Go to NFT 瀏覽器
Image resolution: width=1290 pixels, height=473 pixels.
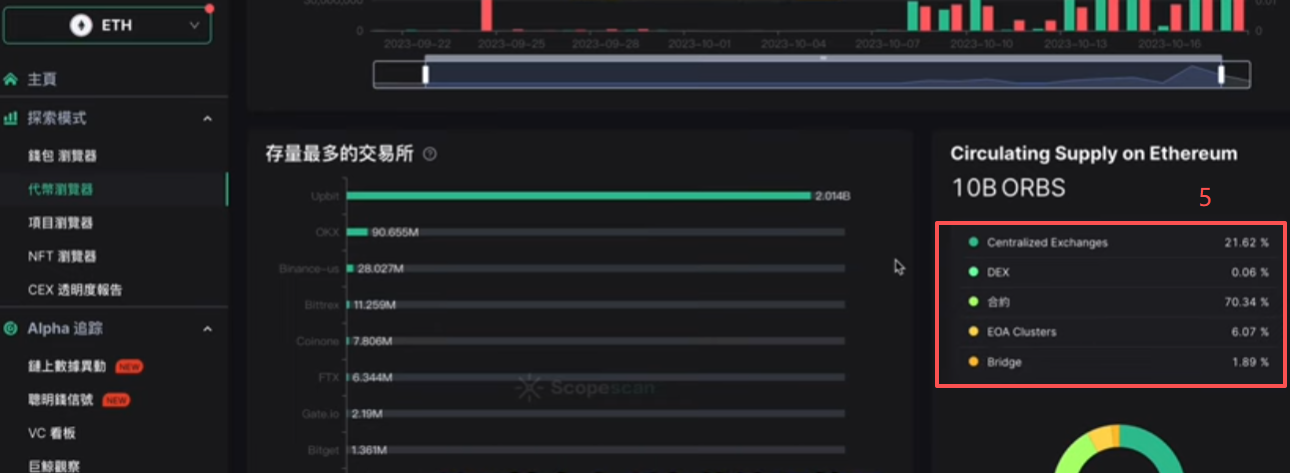63,256
